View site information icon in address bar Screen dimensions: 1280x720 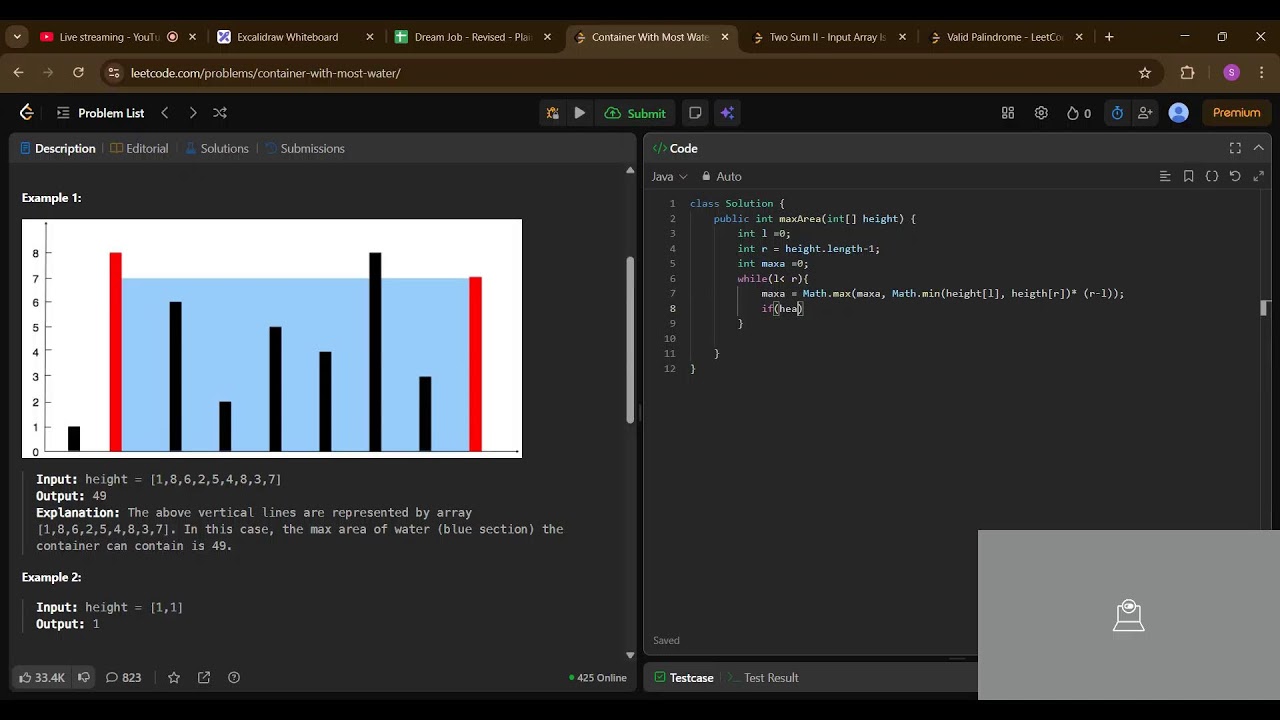(113, 73)
